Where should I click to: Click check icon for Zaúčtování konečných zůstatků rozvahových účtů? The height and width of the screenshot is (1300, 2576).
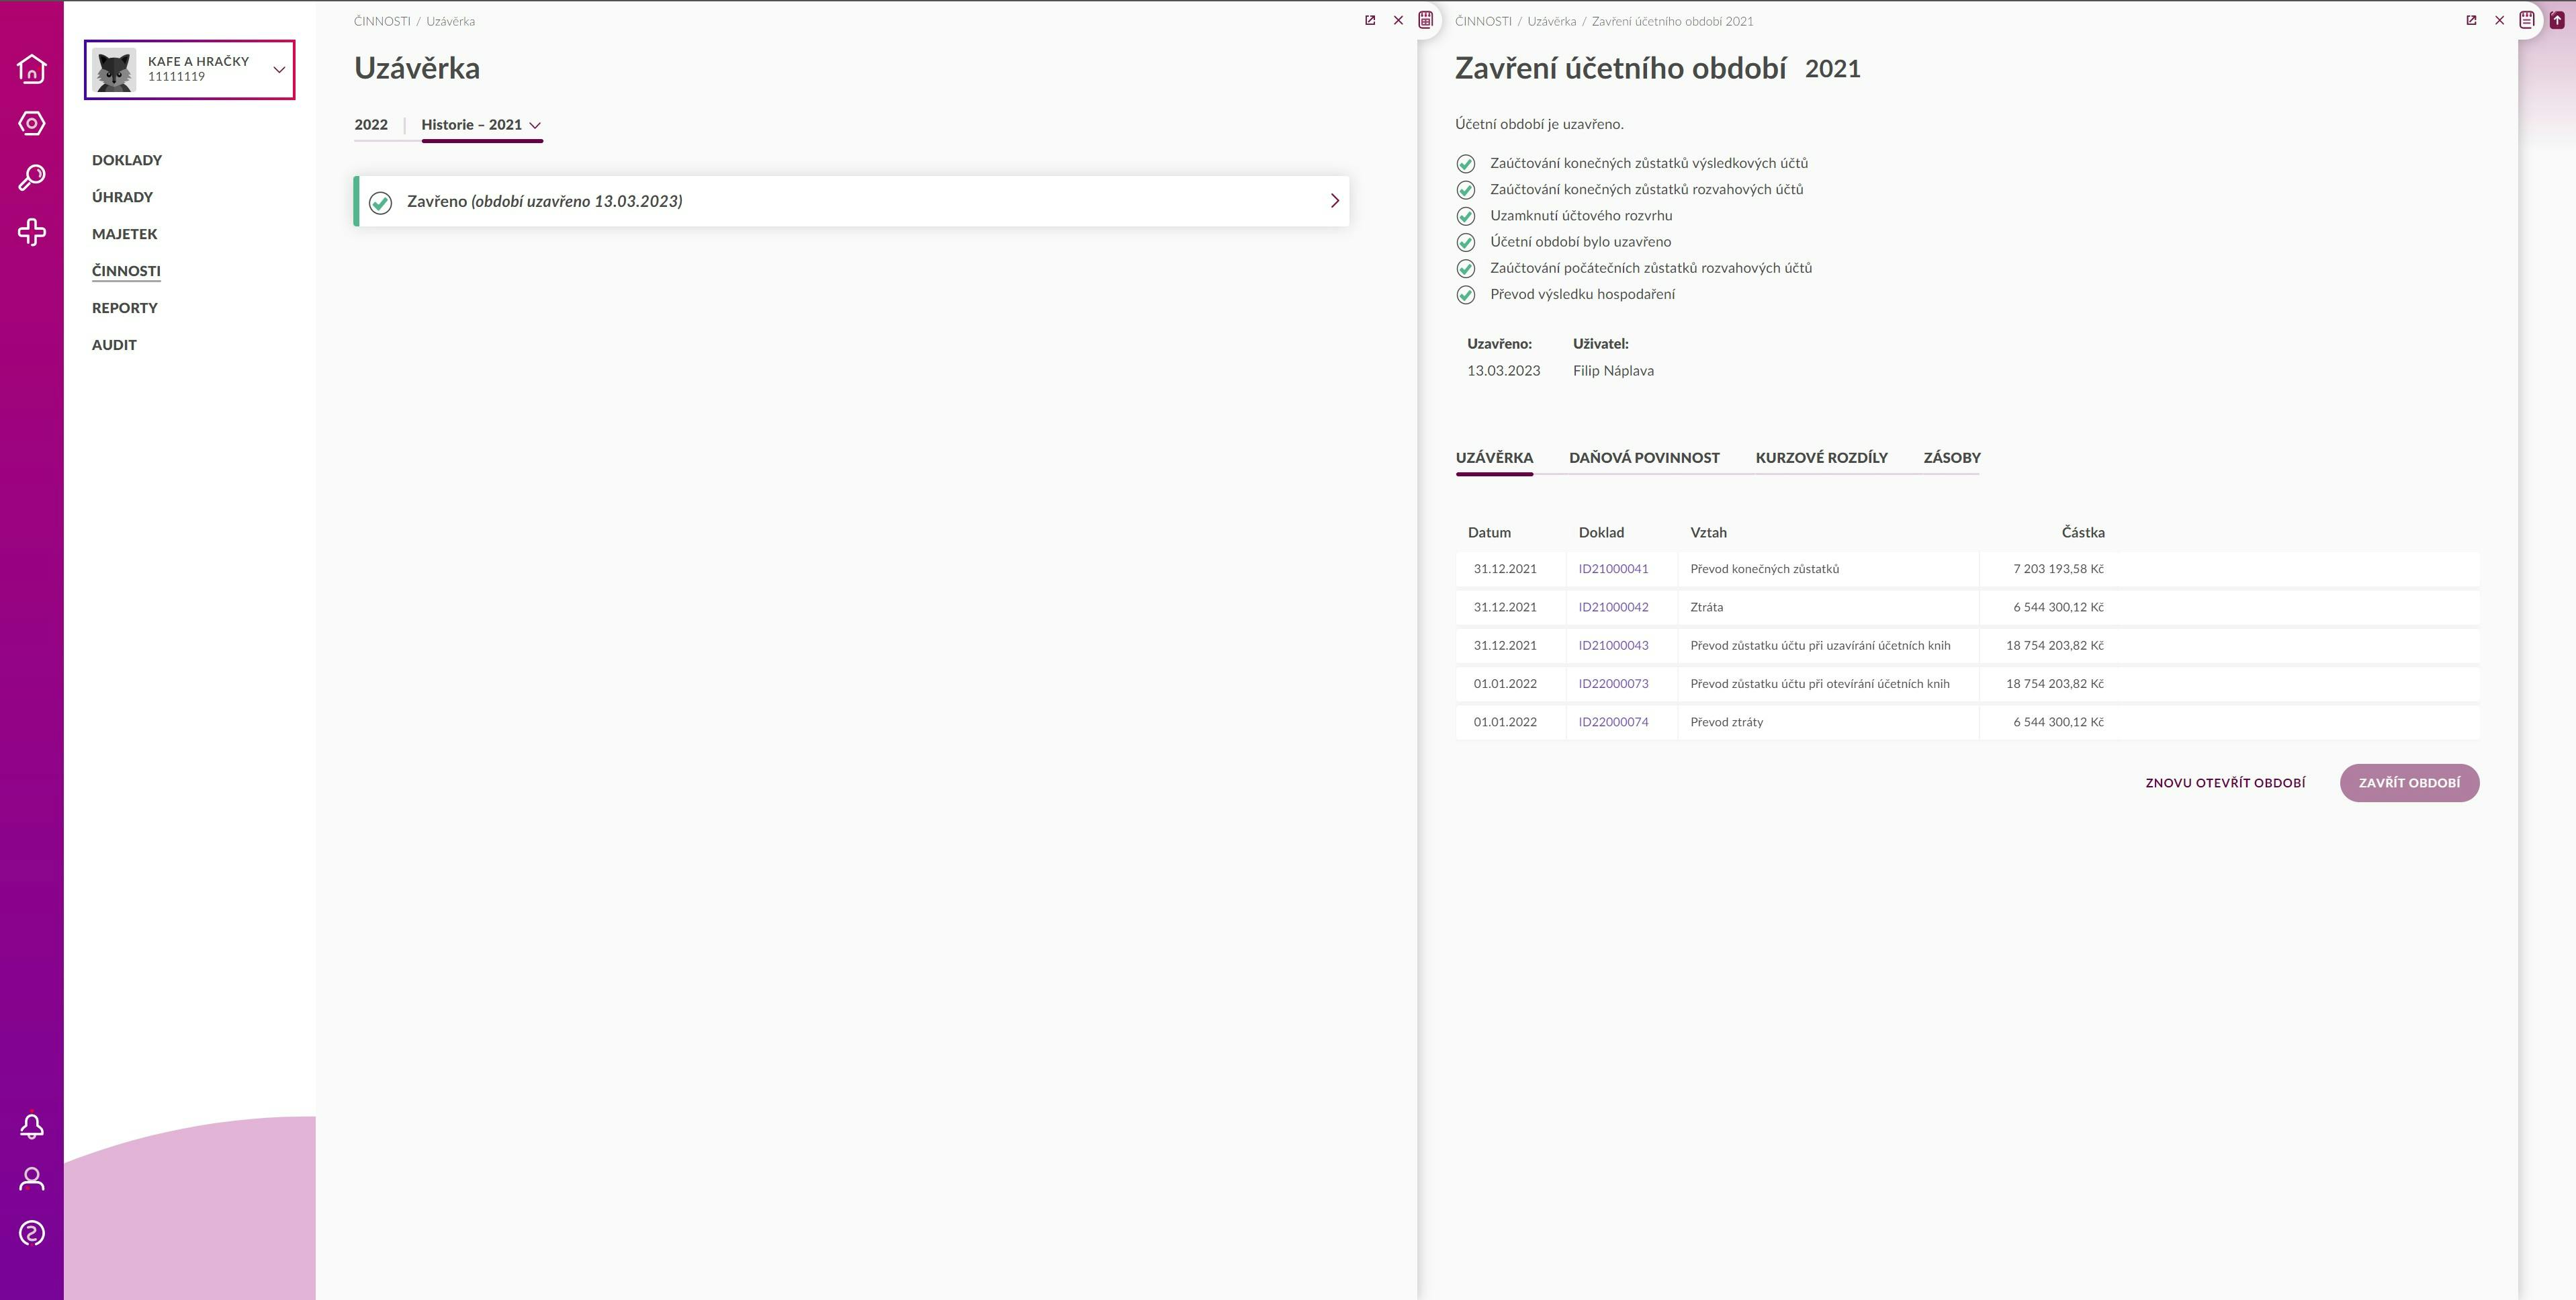click(1466, 189)
